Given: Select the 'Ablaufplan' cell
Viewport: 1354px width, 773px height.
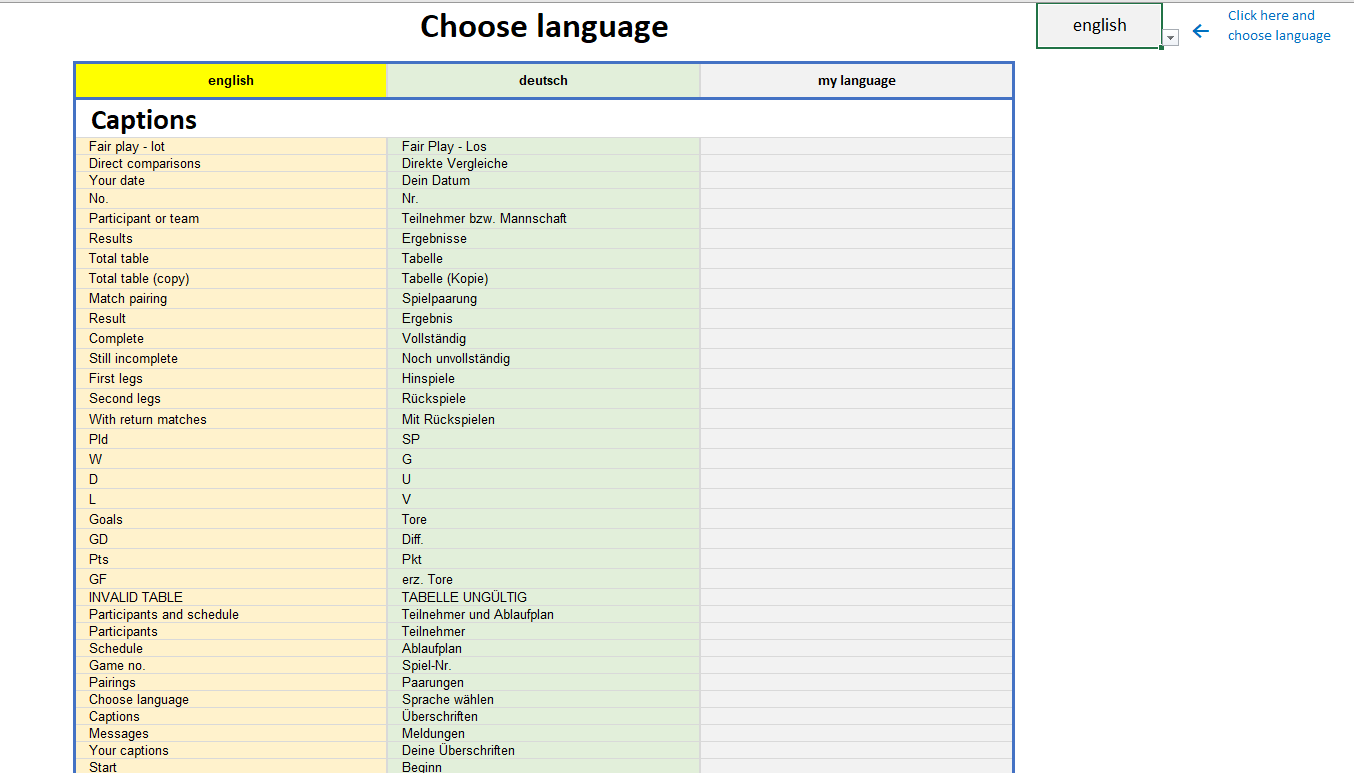Looking at the screenshot, I should click(x=543, y=648).
